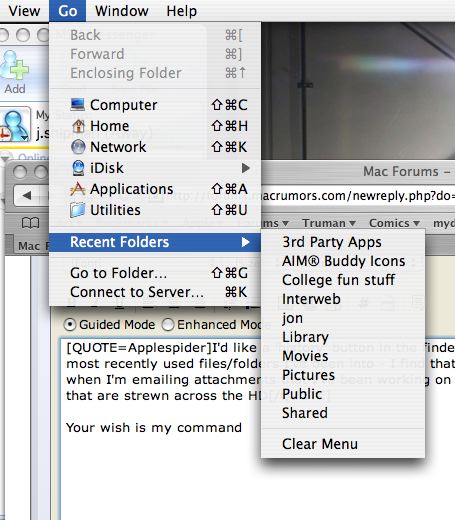
Task: Select the Enhanced Mode radio button
Action: coord(168,325)
